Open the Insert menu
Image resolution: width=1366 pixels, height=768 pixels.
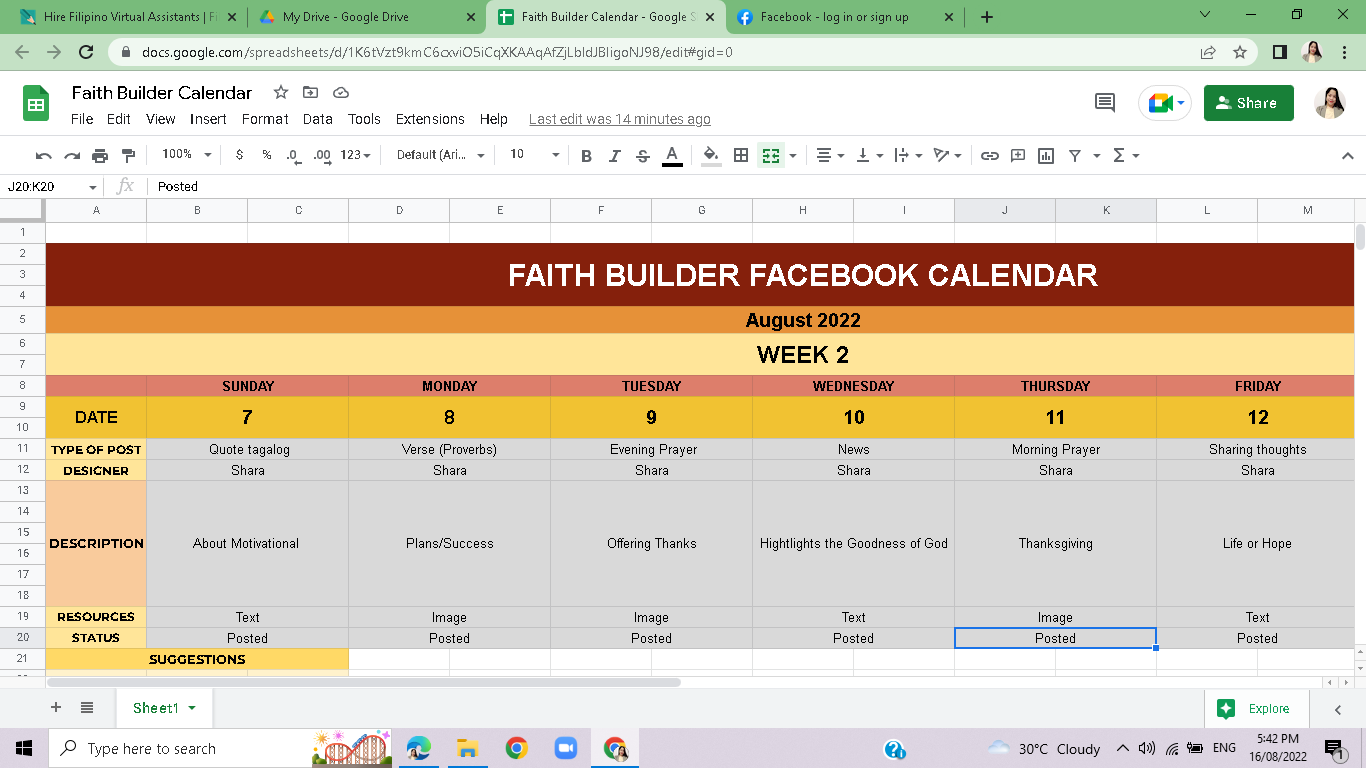click(208, 119)
